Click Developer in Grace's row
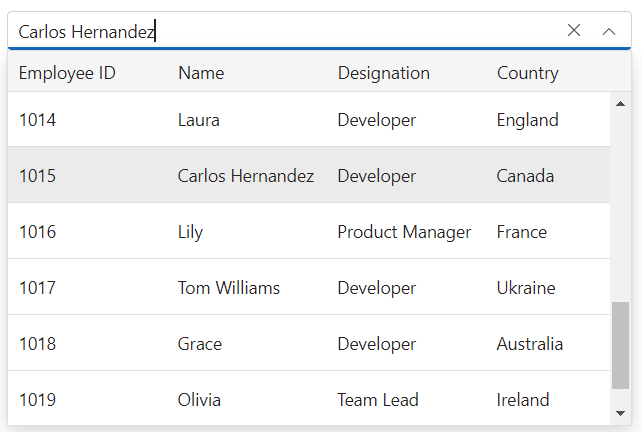 pyautogui.click(x=376, y=344)
